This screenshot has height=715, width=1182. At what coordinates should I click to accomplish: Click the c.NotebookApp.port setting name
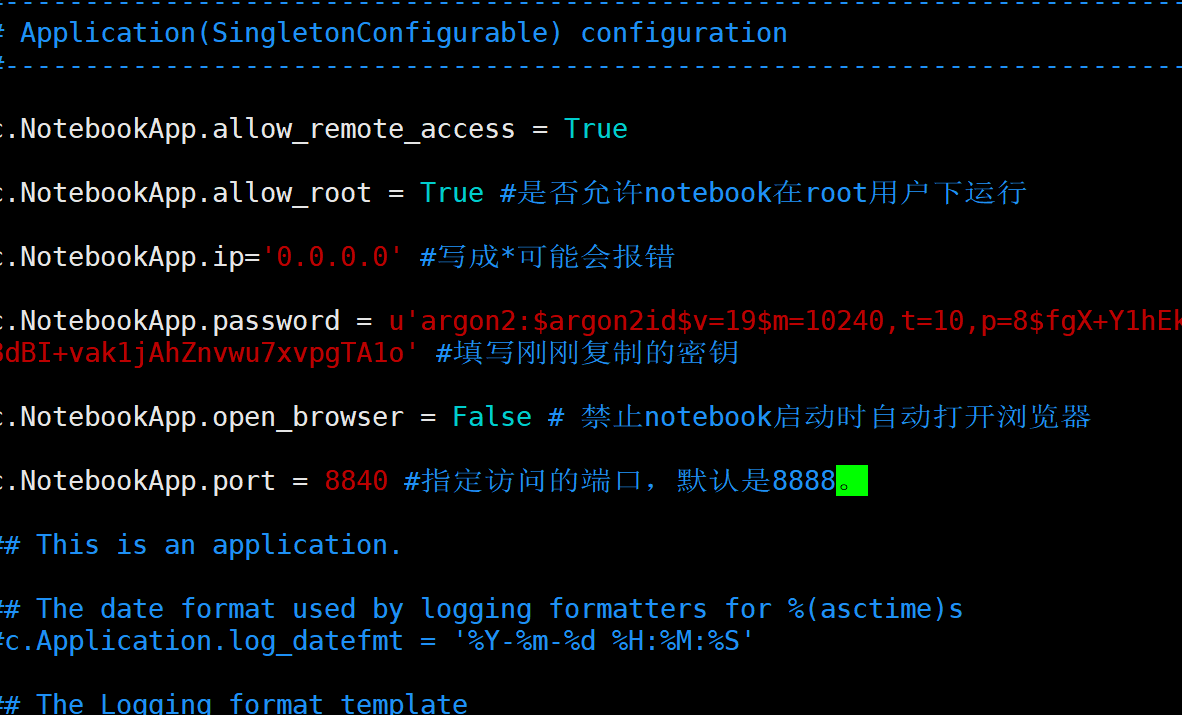[x=138, y=481]
